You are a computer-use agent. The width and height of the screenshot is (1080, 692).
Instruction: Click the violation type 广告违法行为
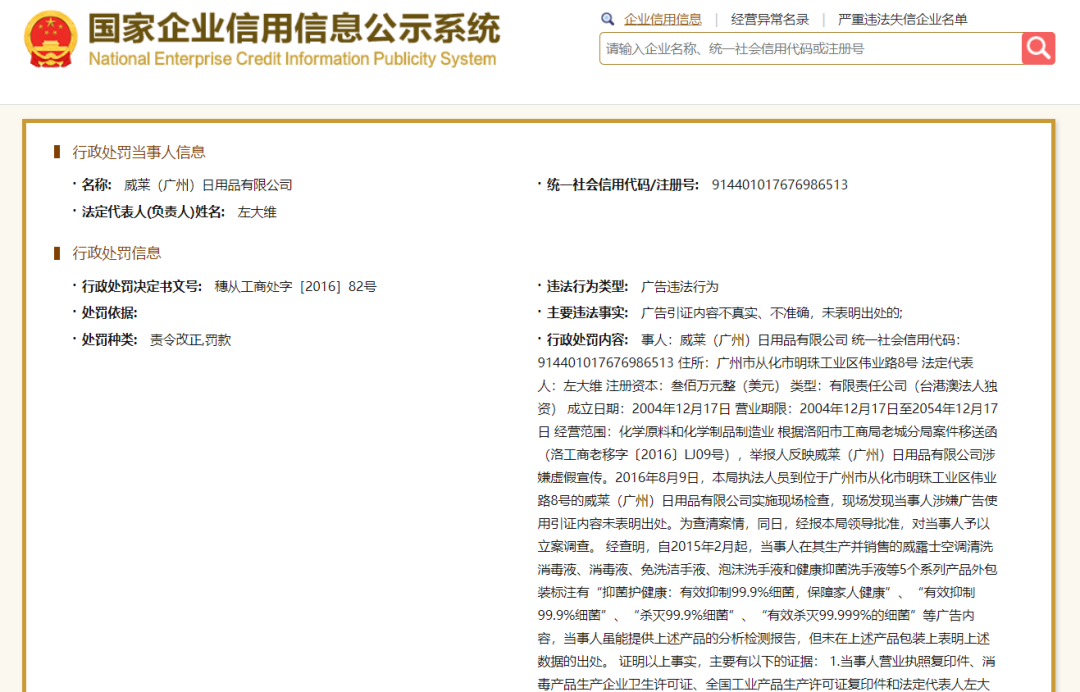[680, 286]
